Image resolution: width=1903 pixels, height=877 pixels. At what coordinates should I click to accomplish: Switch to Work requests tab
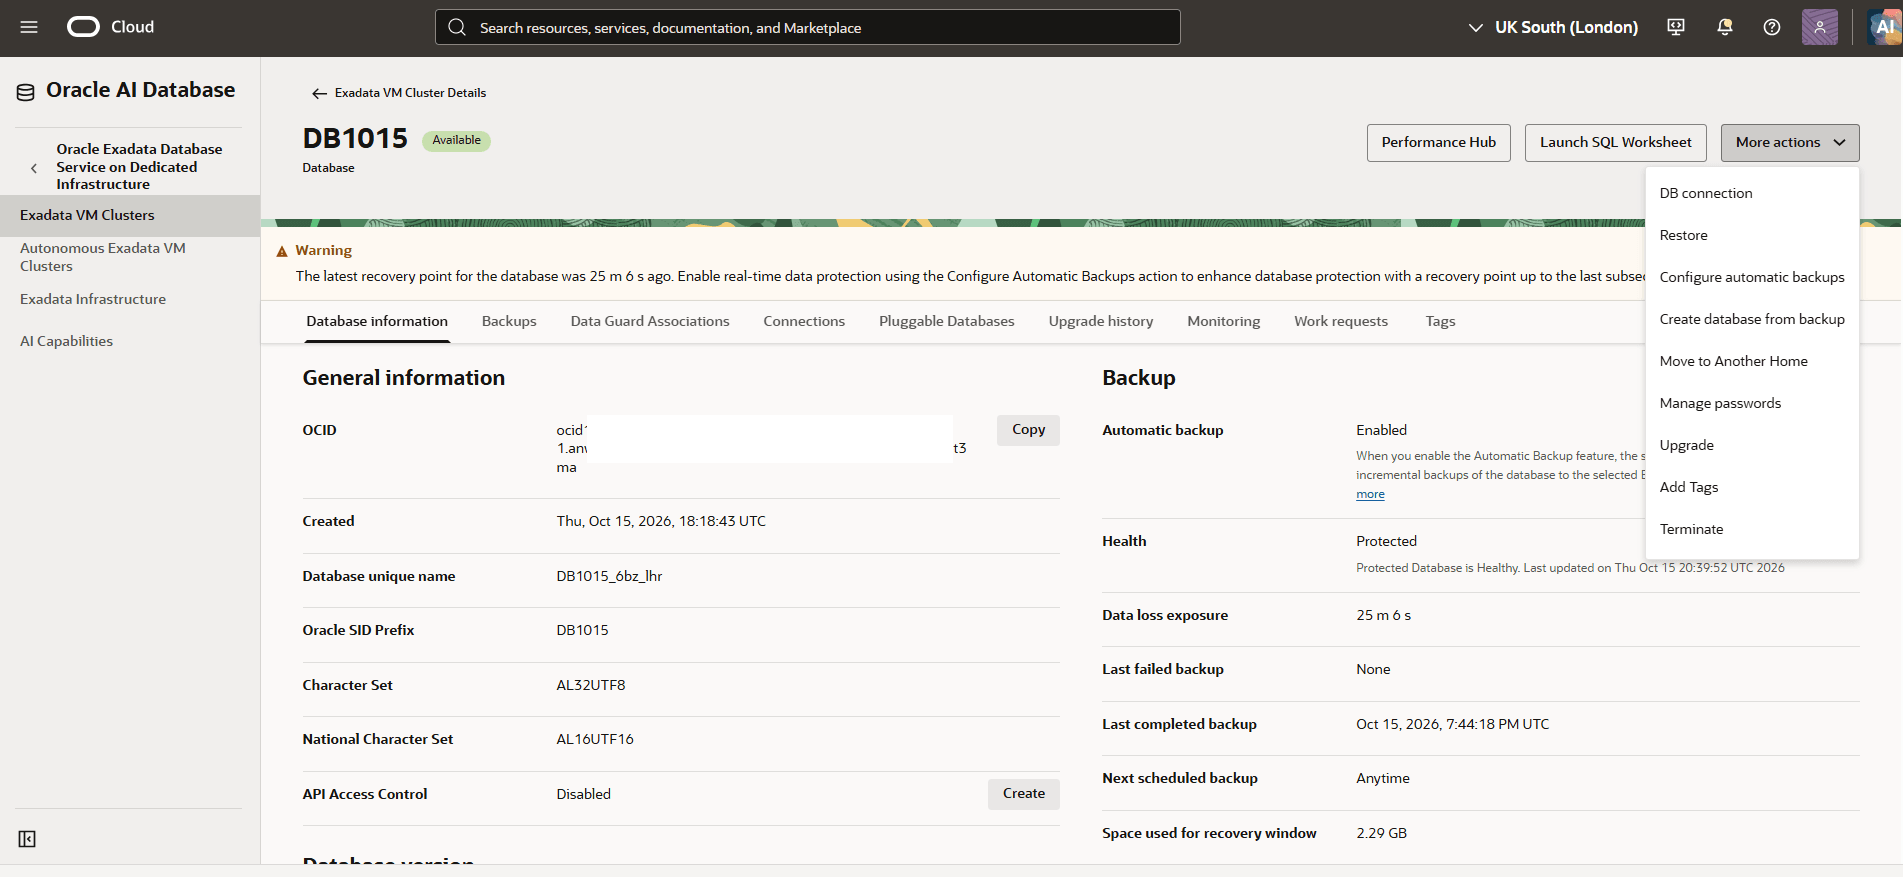point(1341,321)
